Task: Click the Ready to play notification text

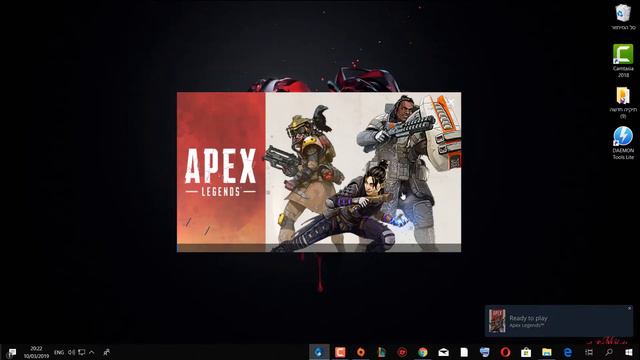Action: coord(528,318)
